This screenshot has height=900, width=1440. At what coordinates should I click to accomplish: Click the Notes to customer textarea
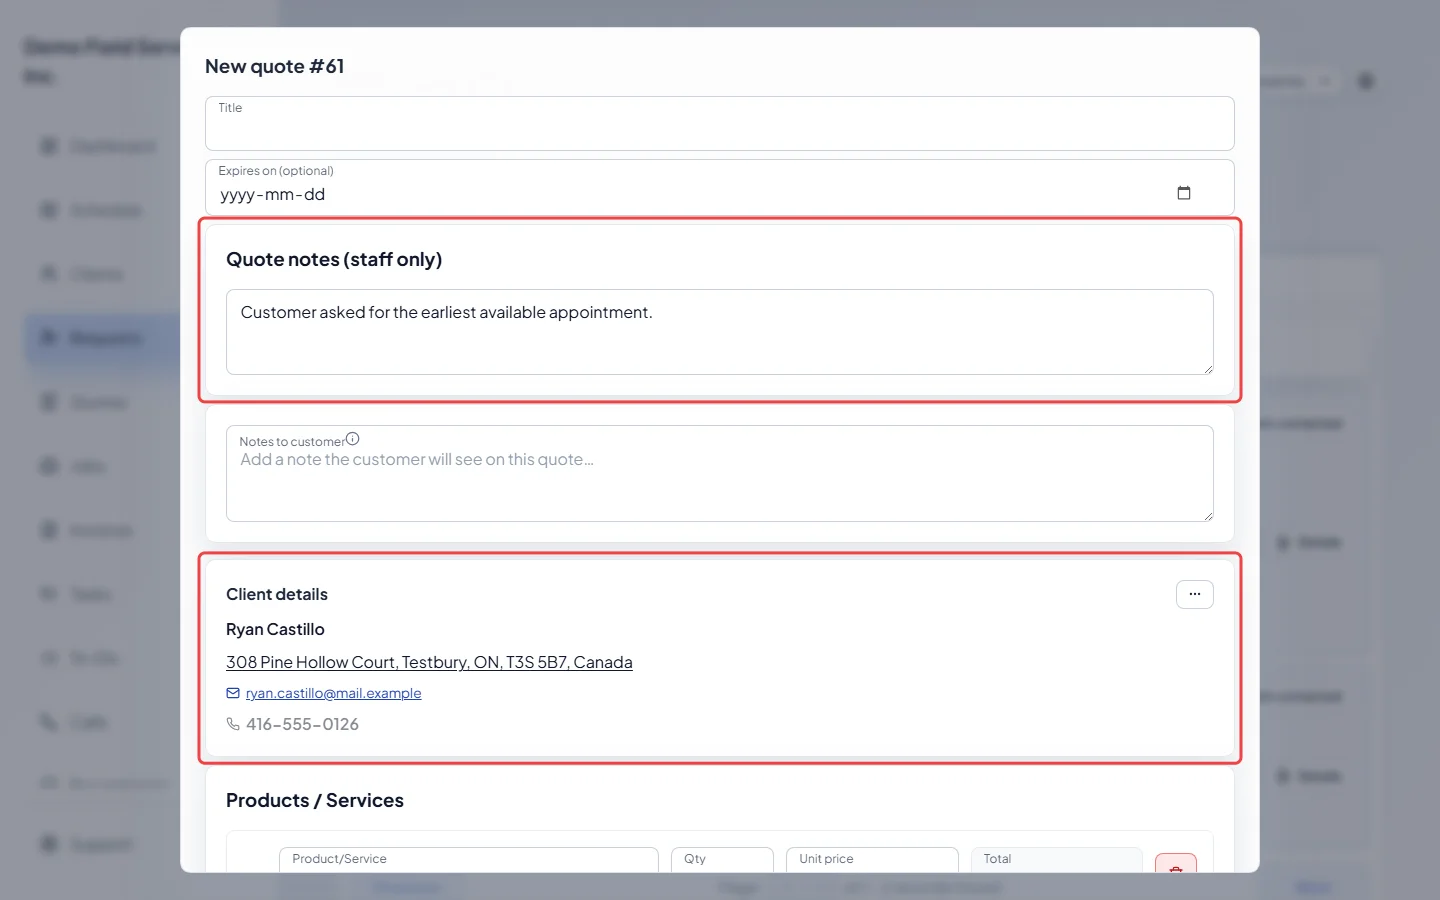coord(719,473)
